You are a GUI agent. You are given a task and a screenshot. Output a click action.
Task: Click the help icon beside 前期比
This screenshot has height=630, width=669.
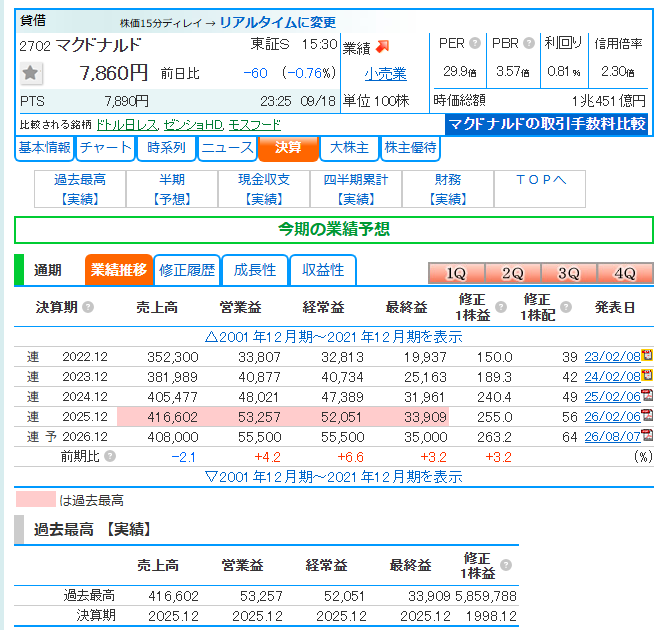110,456
